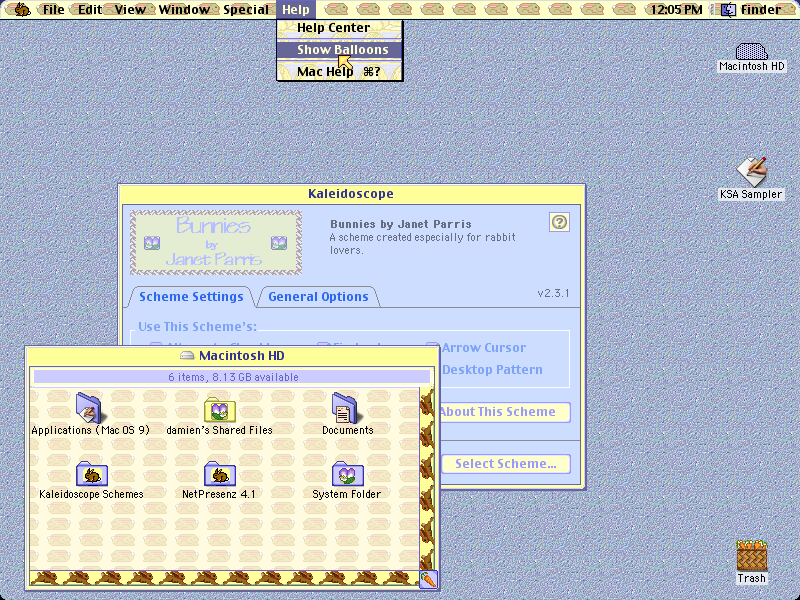Click the About This Scheme button
This screenshot has width=800, height=600.
(503, 412)
